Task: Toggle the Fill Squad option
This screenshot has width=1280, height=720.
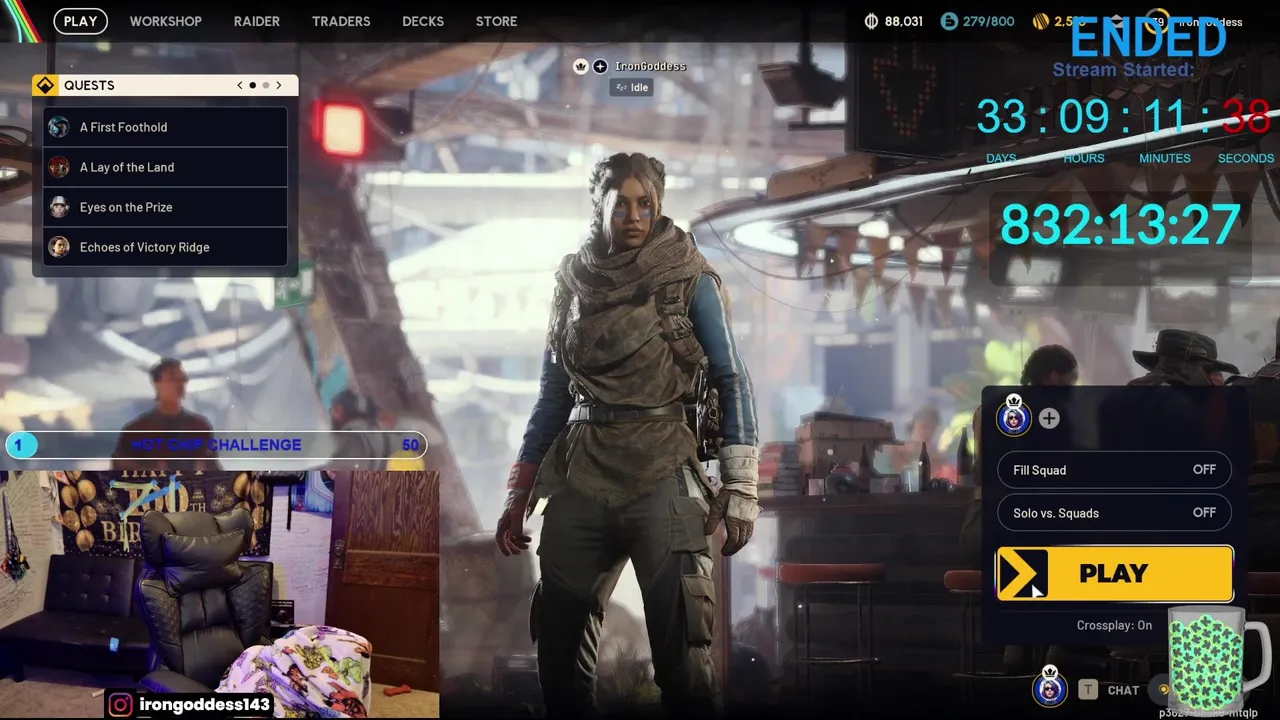Action: pos(1114,470)
